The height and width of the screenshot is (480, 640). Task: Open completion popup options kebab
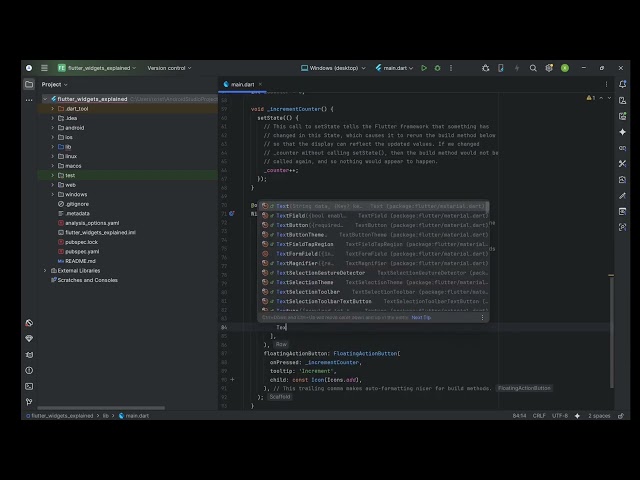pyautogui.click(x=482, y=317)
